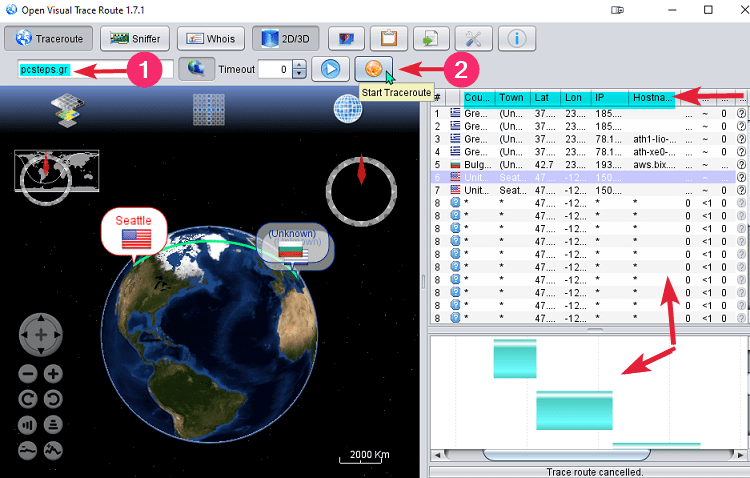The image size is (750, 478).
Task: Click the whois question icon in row 3
Action: tap(741, 139)
